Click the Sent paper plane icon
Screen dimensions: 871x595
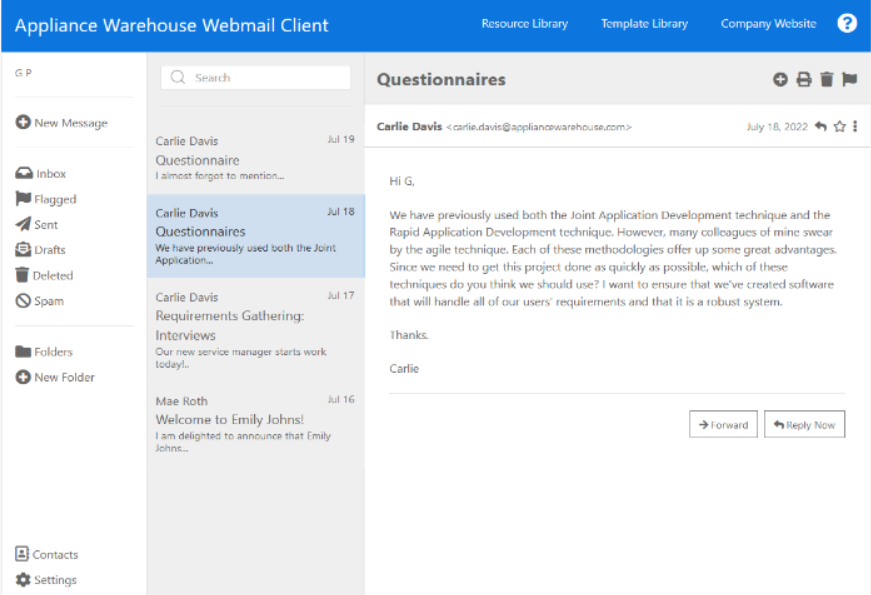pos(23,224)
